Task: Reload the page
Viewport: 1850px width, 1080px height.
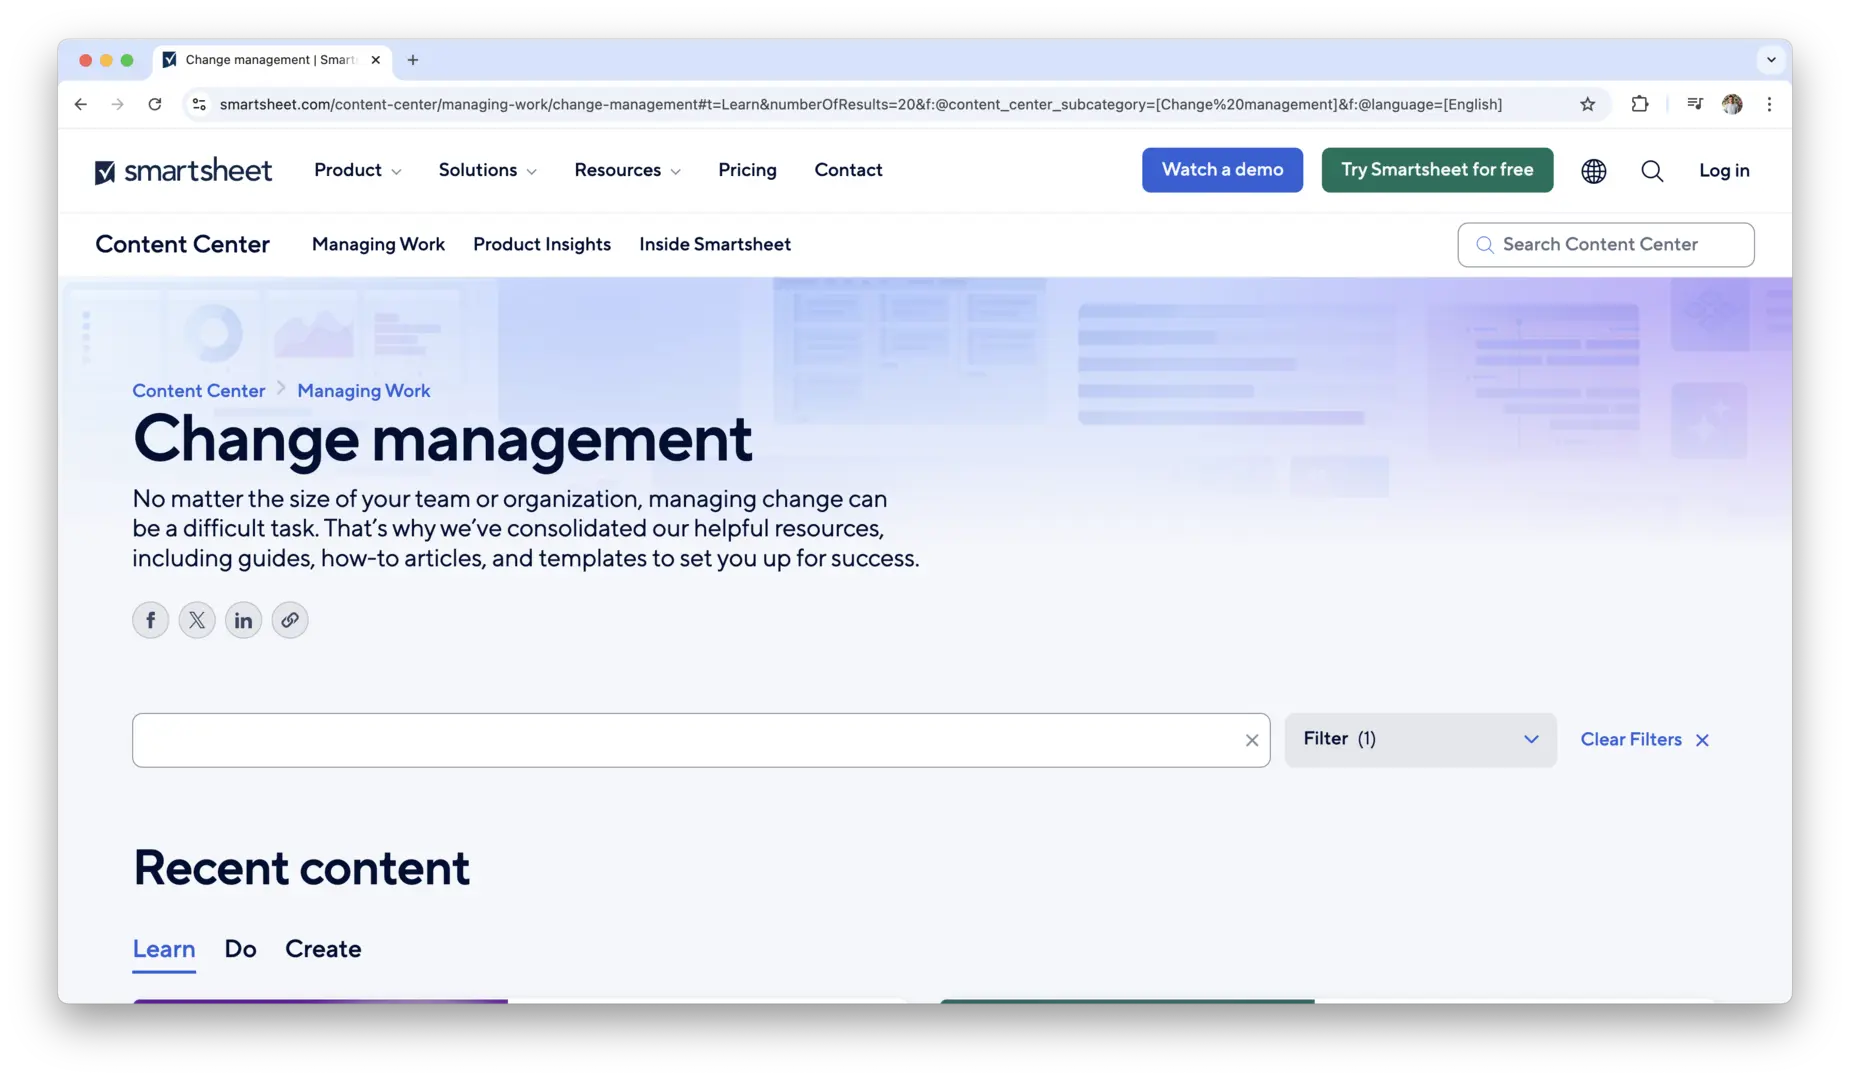Action: tap(155, 104)
